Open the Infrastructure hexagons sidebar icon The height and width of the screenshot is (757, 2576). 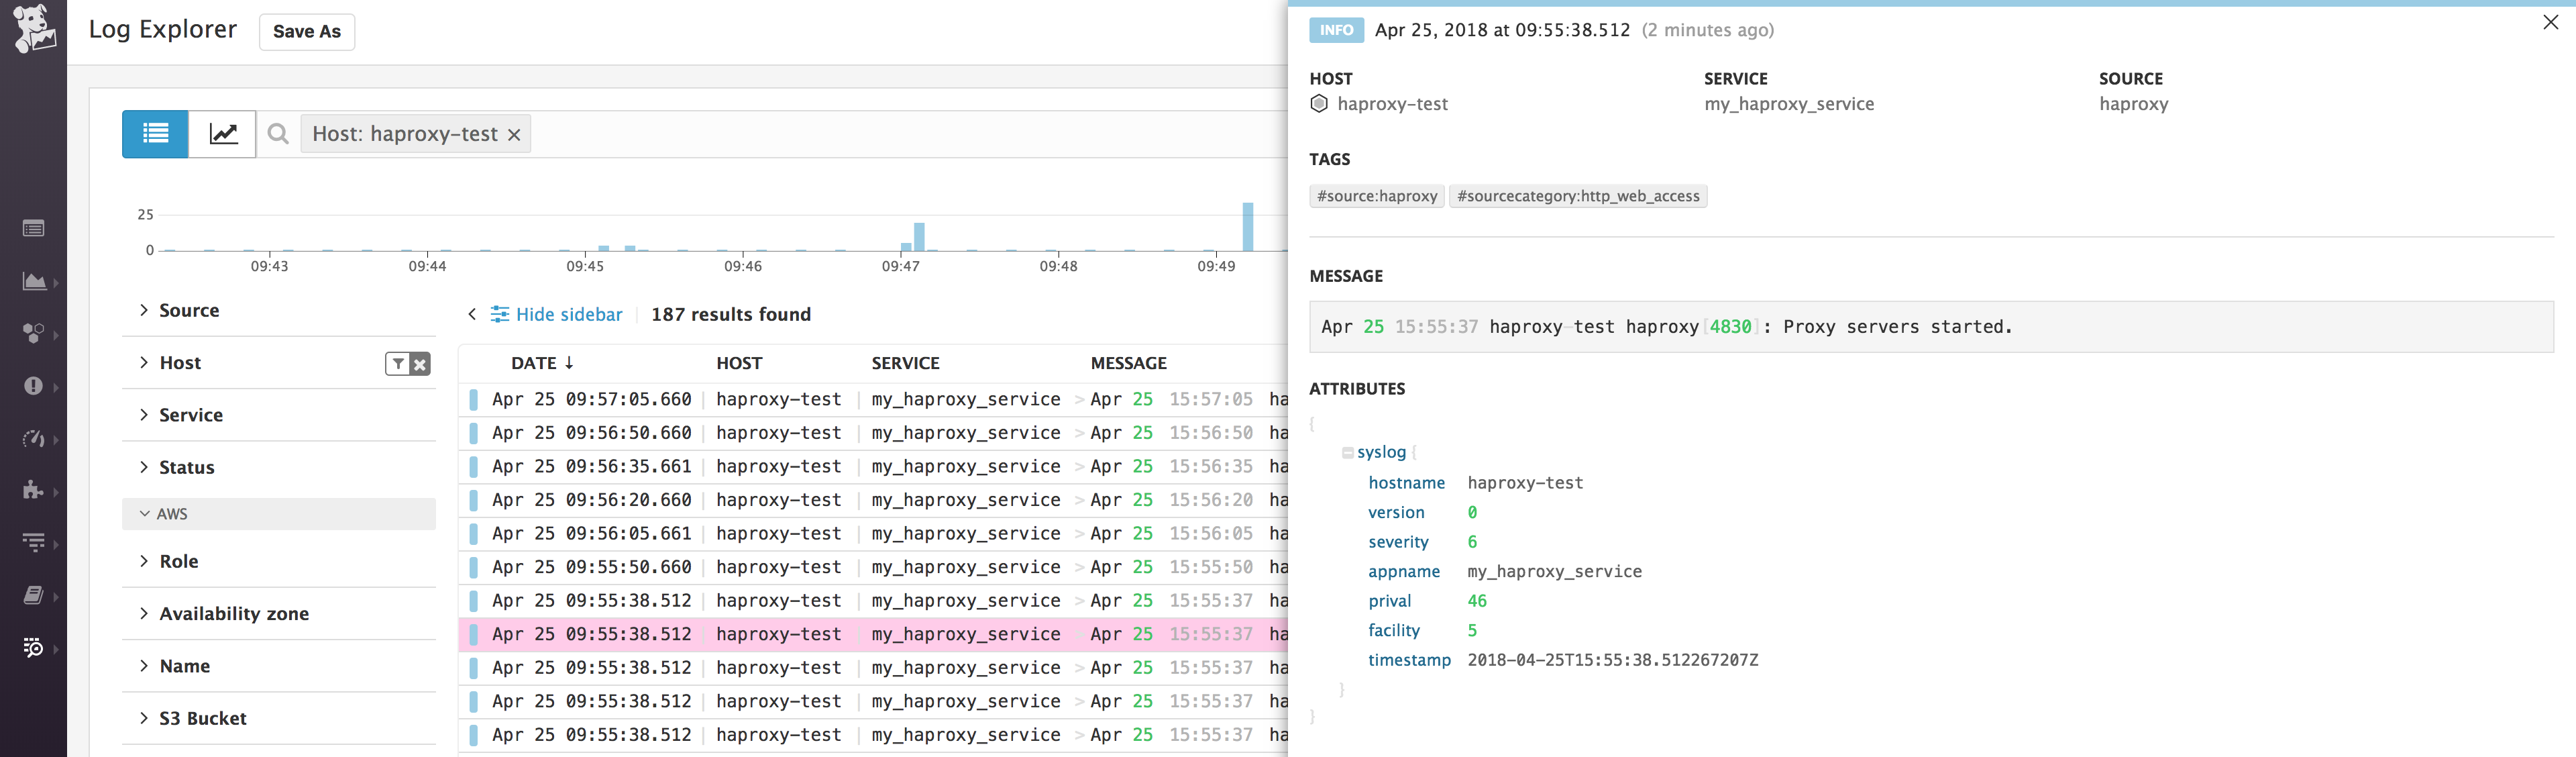click(34, 333)
